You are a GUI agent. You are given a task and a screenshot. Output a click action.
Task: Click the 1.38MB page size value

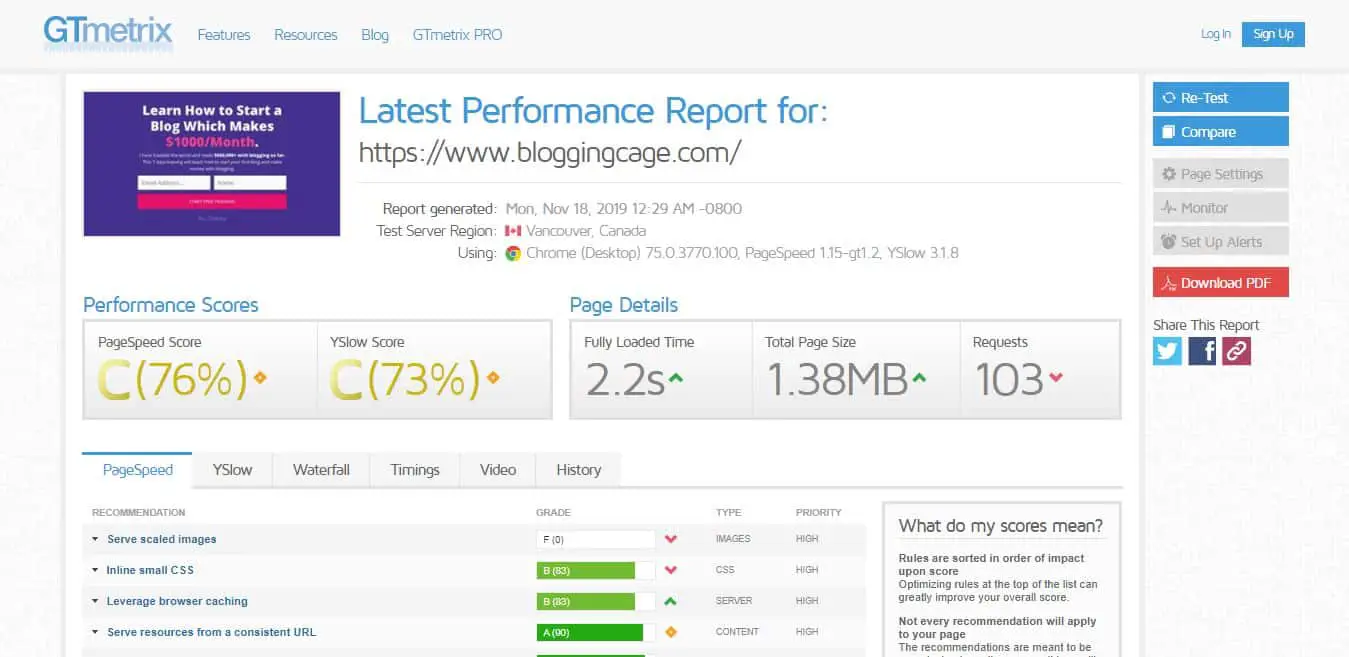click(x=837, y=380)
